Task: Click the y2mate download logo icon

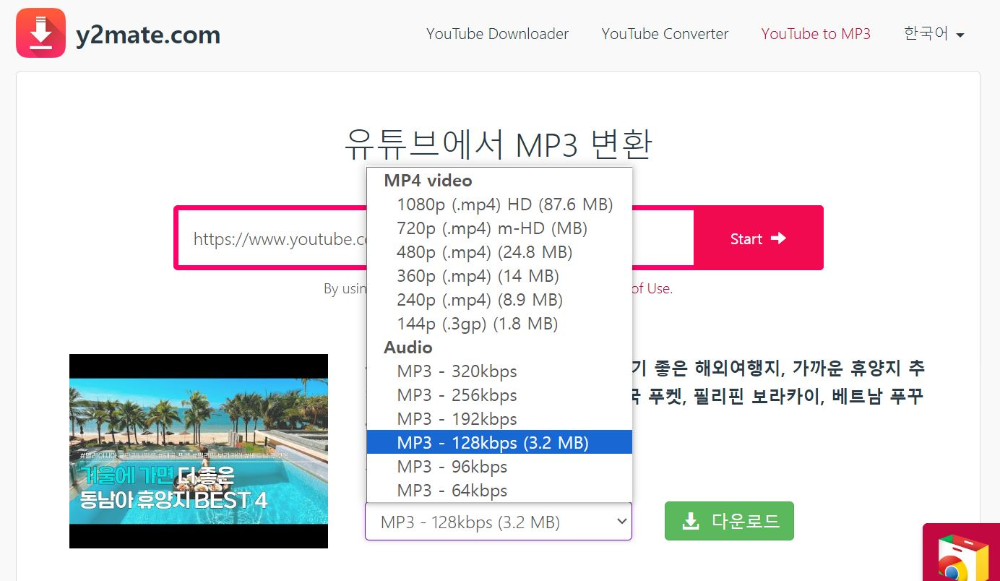Action: [x=41, y=33]
